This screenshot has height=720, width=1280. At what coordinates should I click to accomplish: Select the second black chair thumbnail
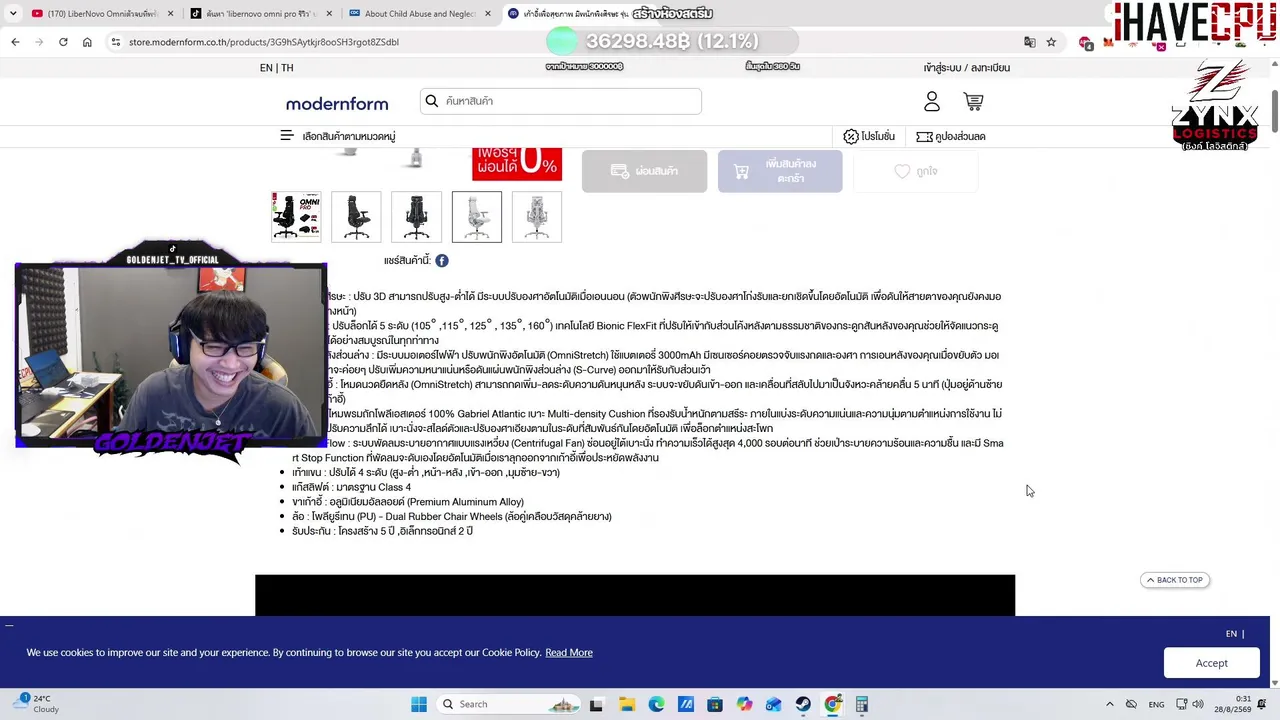point(356,217)
